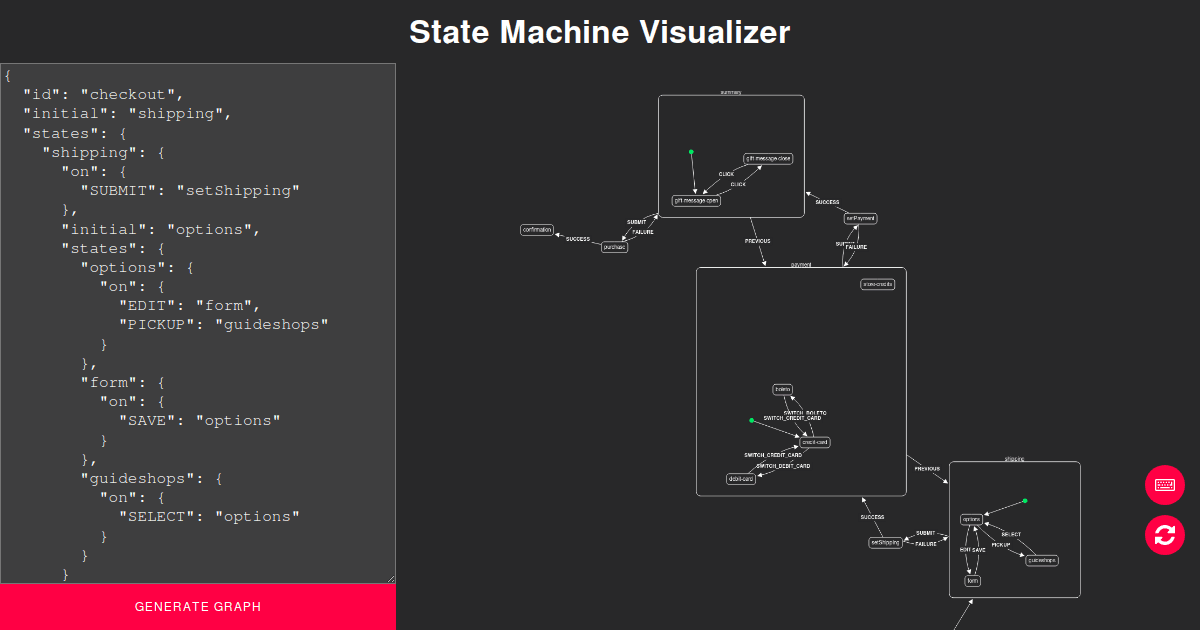Click the 'setPayment' service node

click(860, 217)
